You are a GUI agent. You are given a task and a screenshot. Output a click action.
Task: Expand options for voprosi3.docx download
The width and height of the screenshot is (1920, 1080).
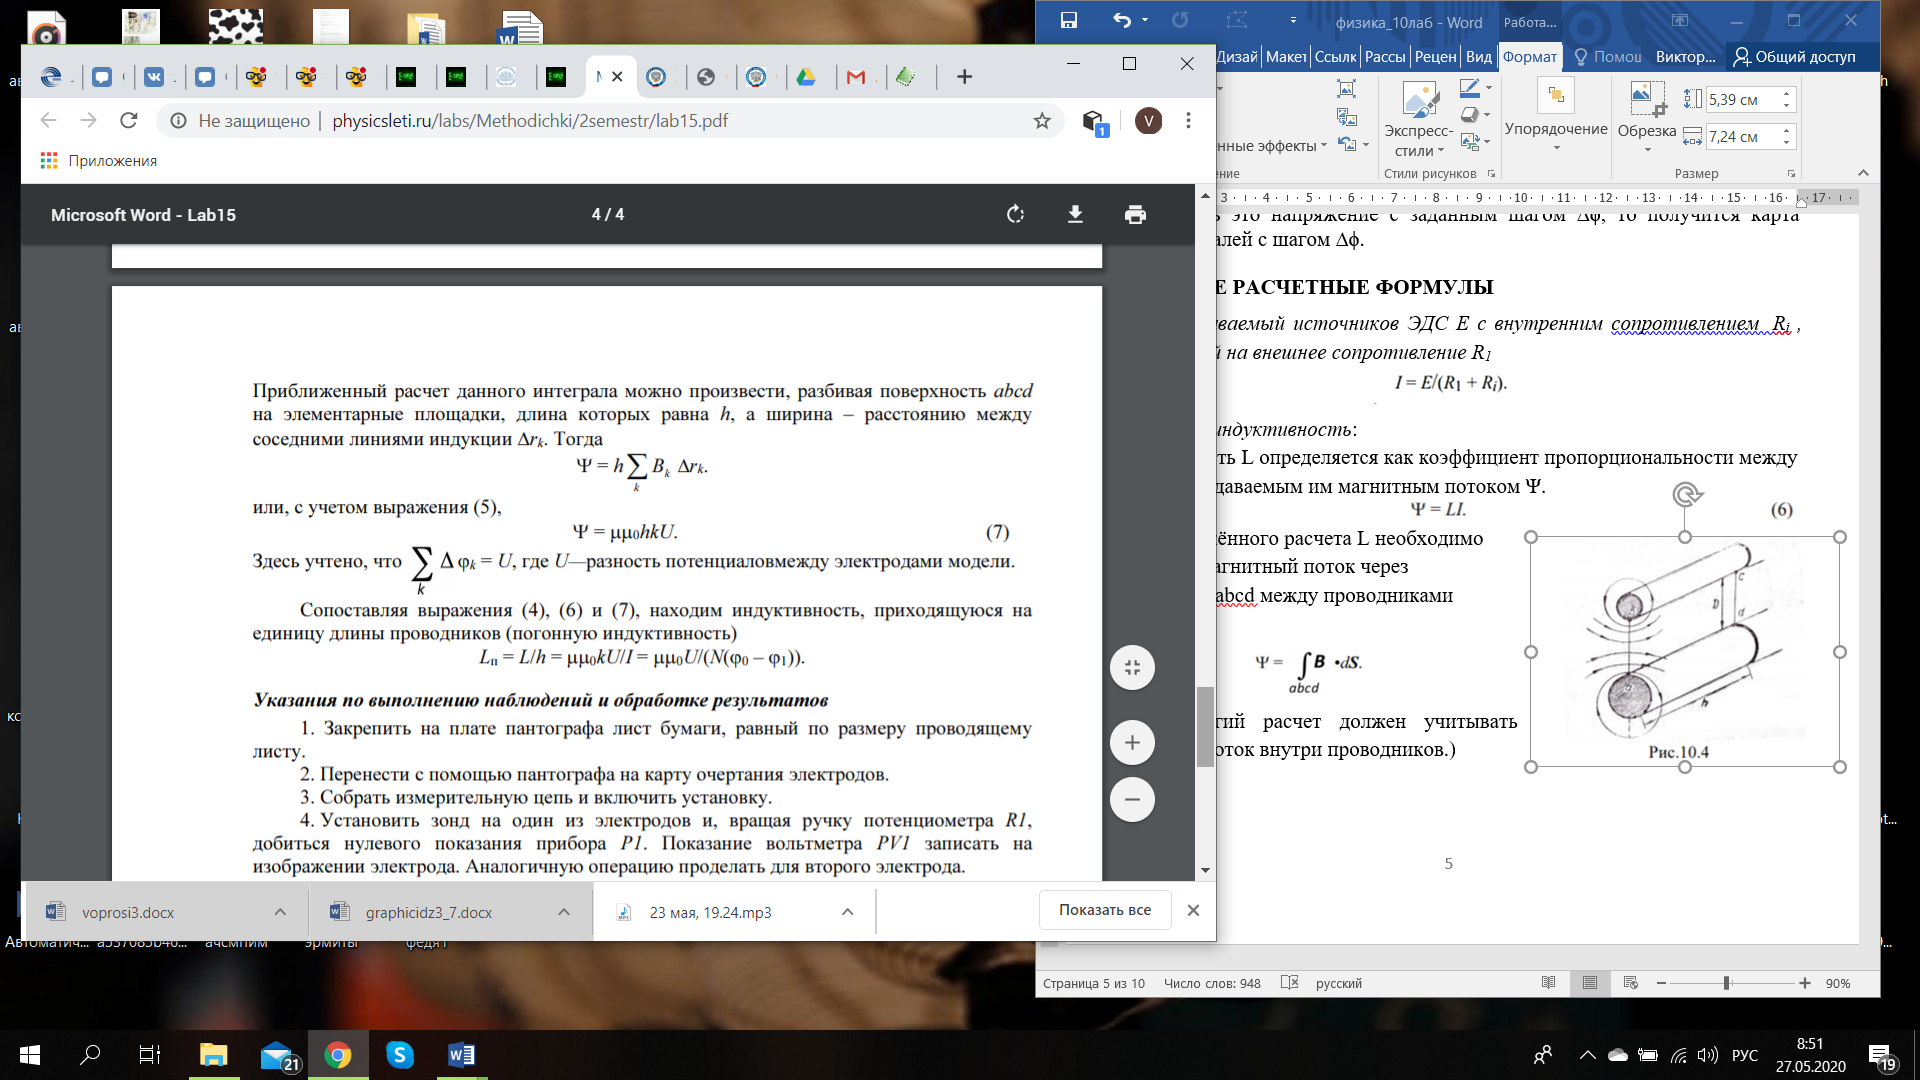click(280, 912)
